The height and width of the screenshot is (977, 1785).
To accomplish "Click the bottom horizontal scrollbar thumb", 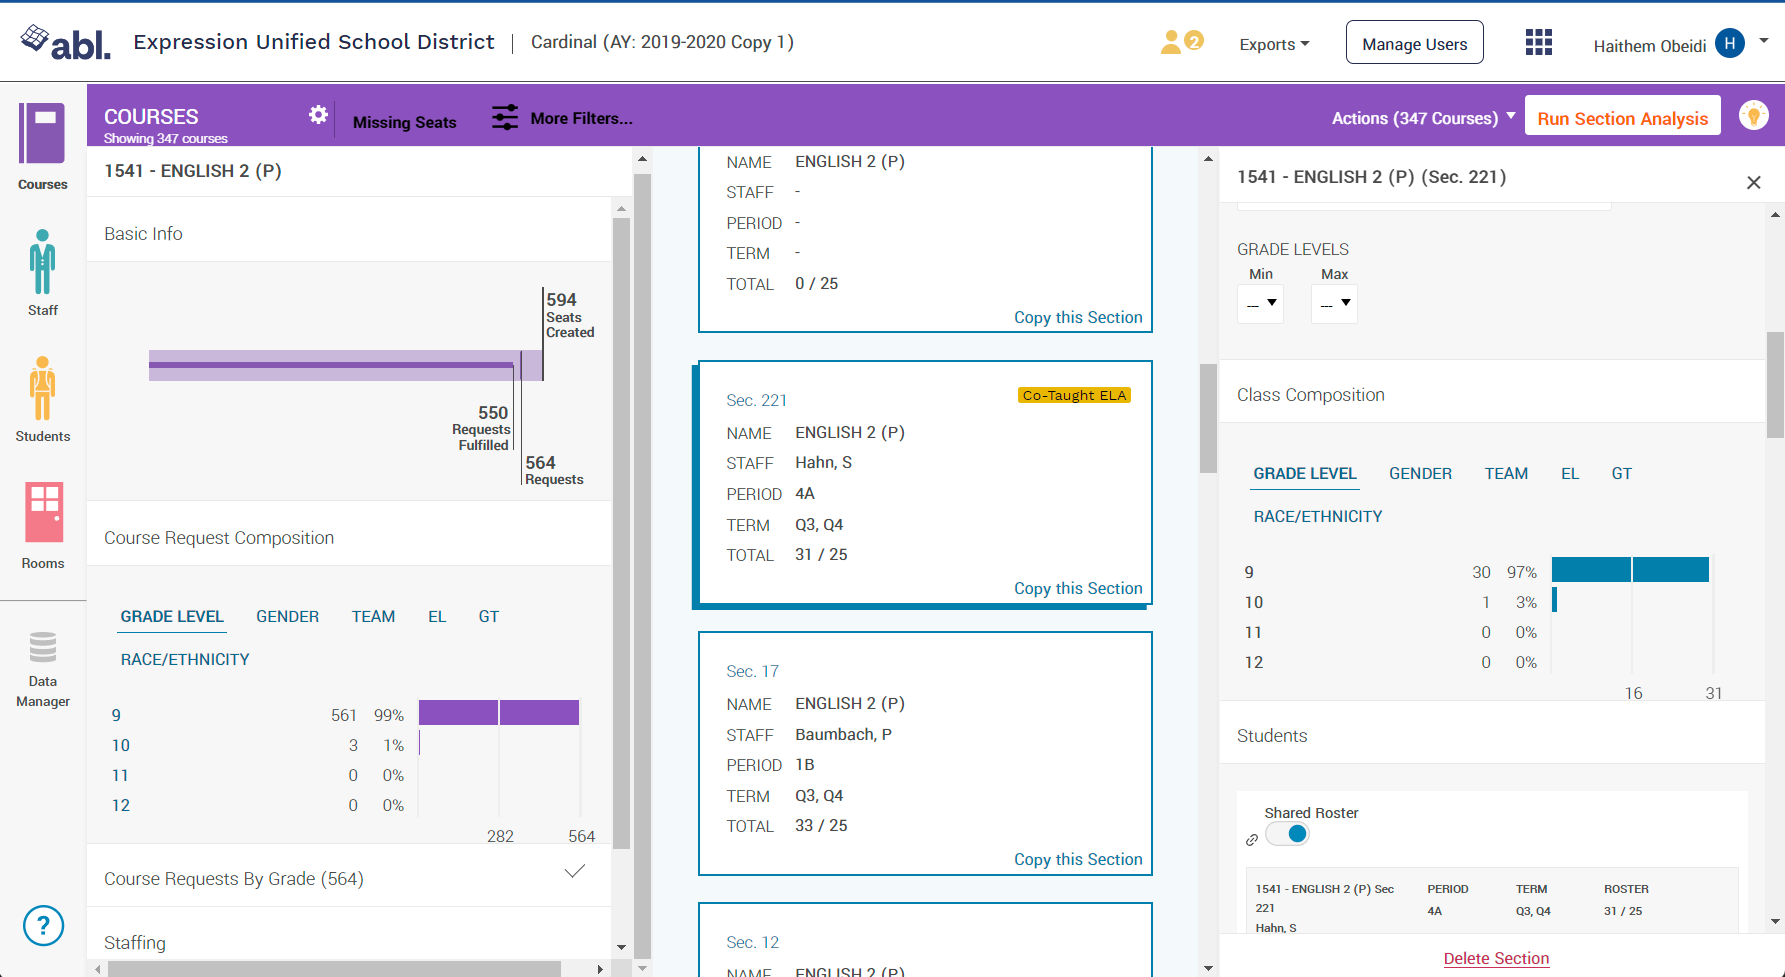I will pos(334,969).
